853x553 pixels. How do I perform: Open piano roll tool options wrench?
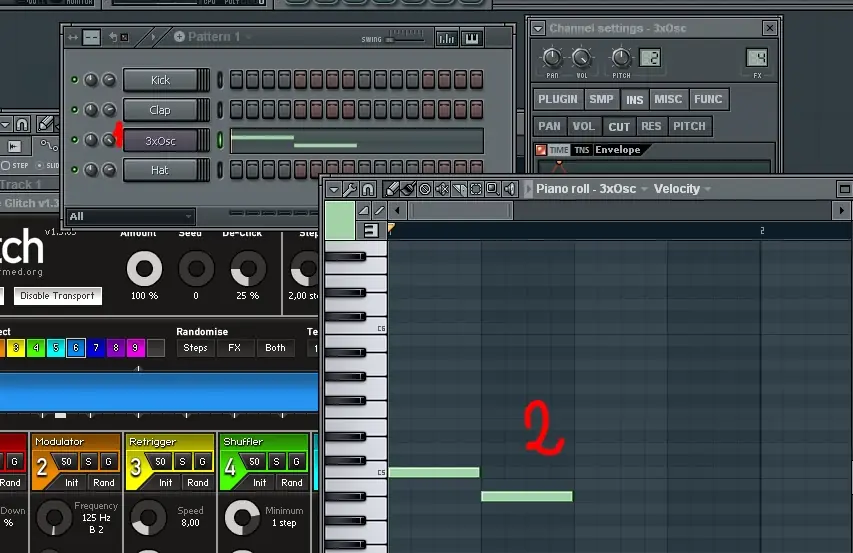(x=350, y=189)
